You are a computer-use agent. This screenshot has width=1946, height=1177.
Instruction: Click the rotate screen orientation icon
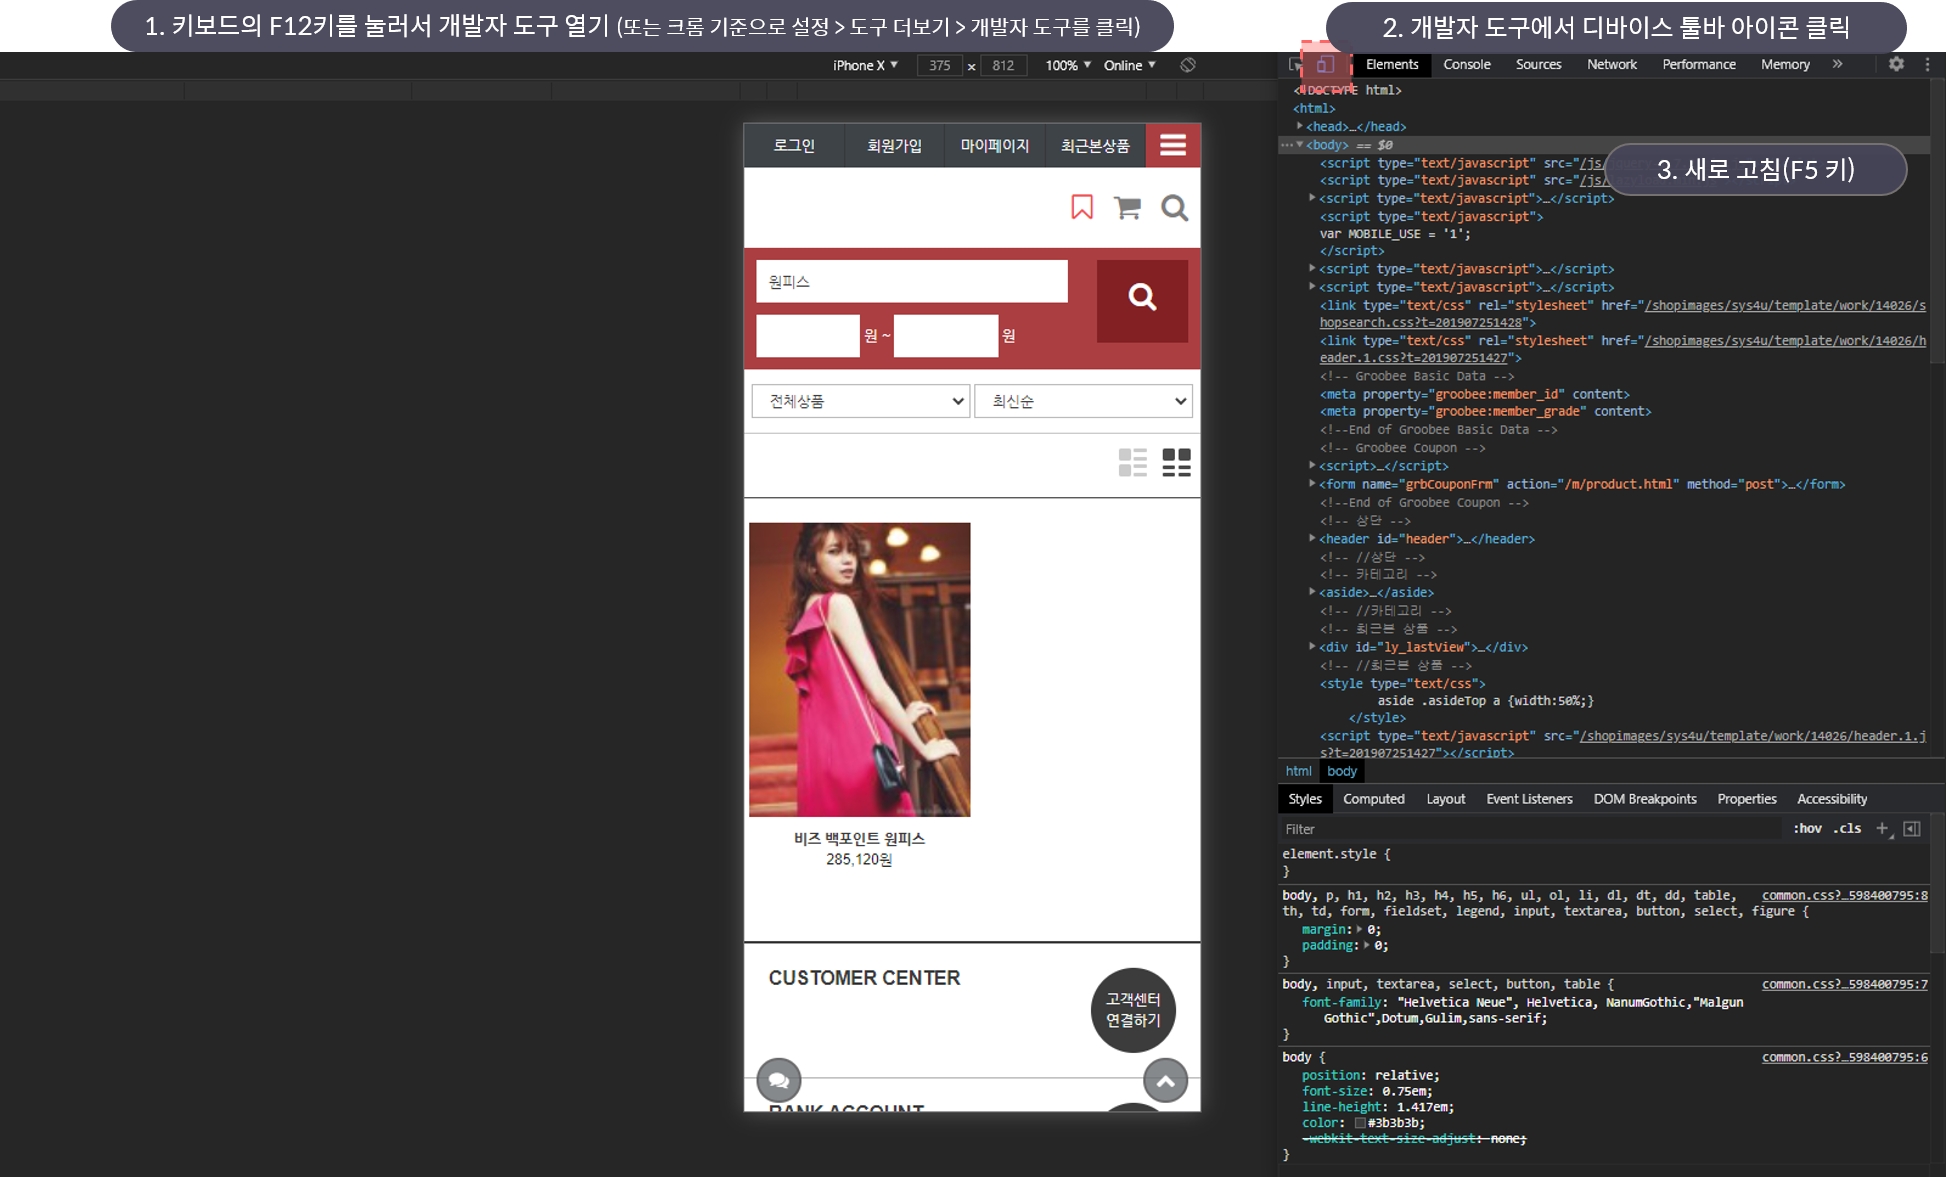(x=1188, y=65)
